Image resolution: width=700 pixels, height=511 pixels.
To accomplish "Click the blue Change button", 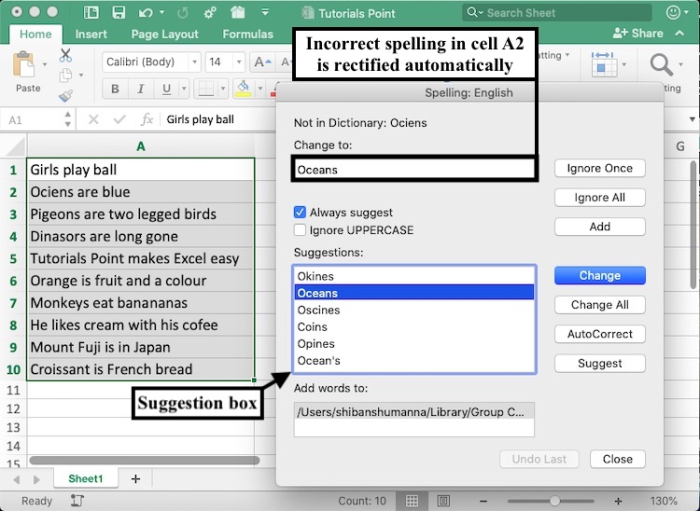I will pos(600,275).
